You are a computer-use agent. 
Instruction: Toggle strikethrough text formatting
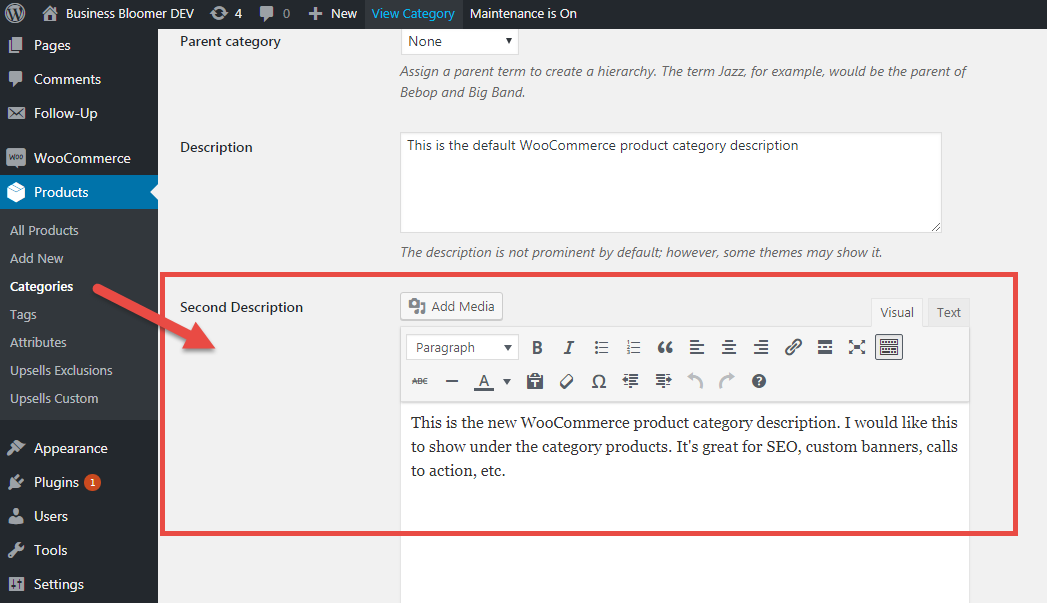click(420, 381)
